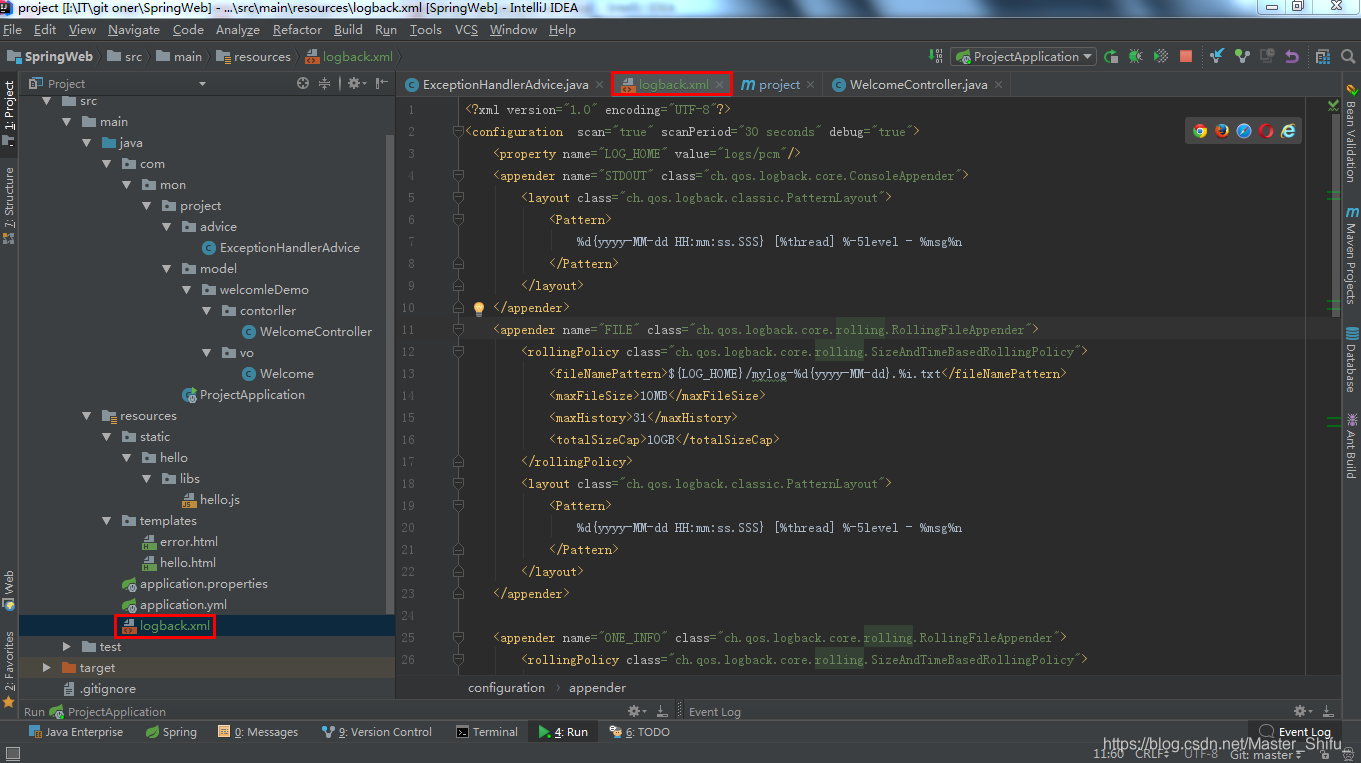Open the File menu
Screen dimensions: 1361x763
coord(12,30)
